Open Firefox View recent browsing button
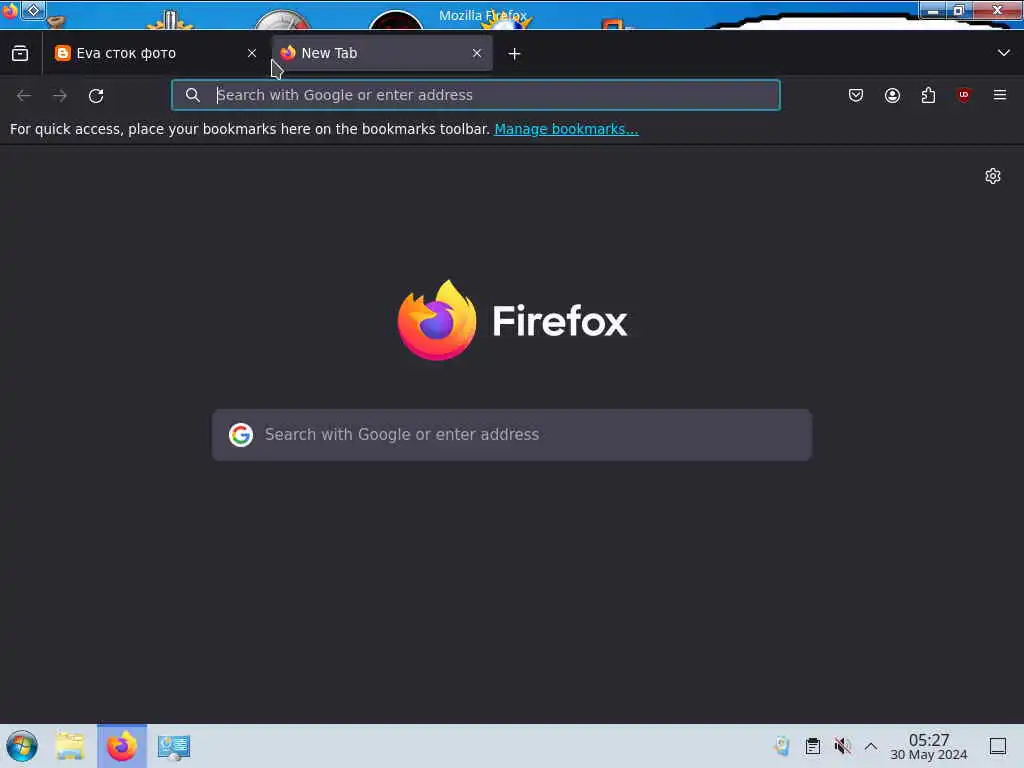This screenshot has height=768, width=1024. [x=20, y=54]
